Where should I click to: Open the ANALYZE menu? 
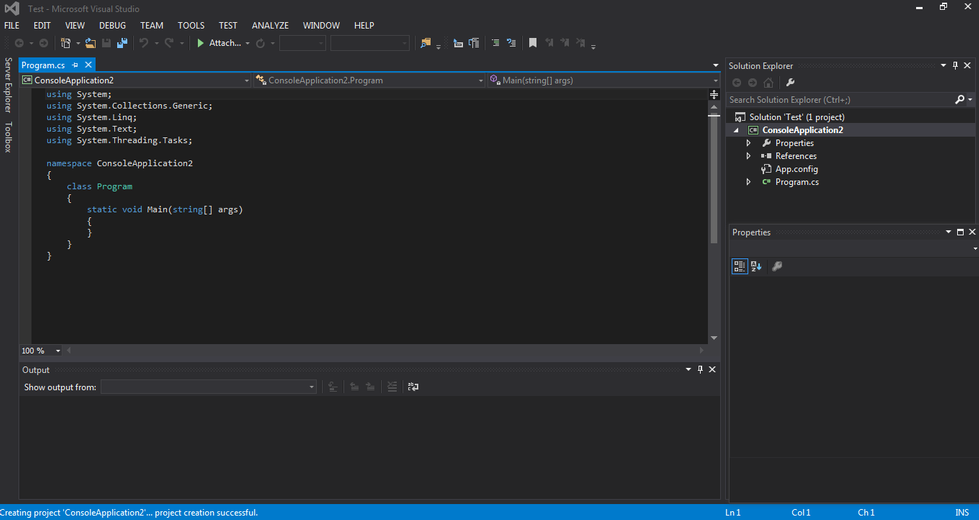click(x=270, y=25)
